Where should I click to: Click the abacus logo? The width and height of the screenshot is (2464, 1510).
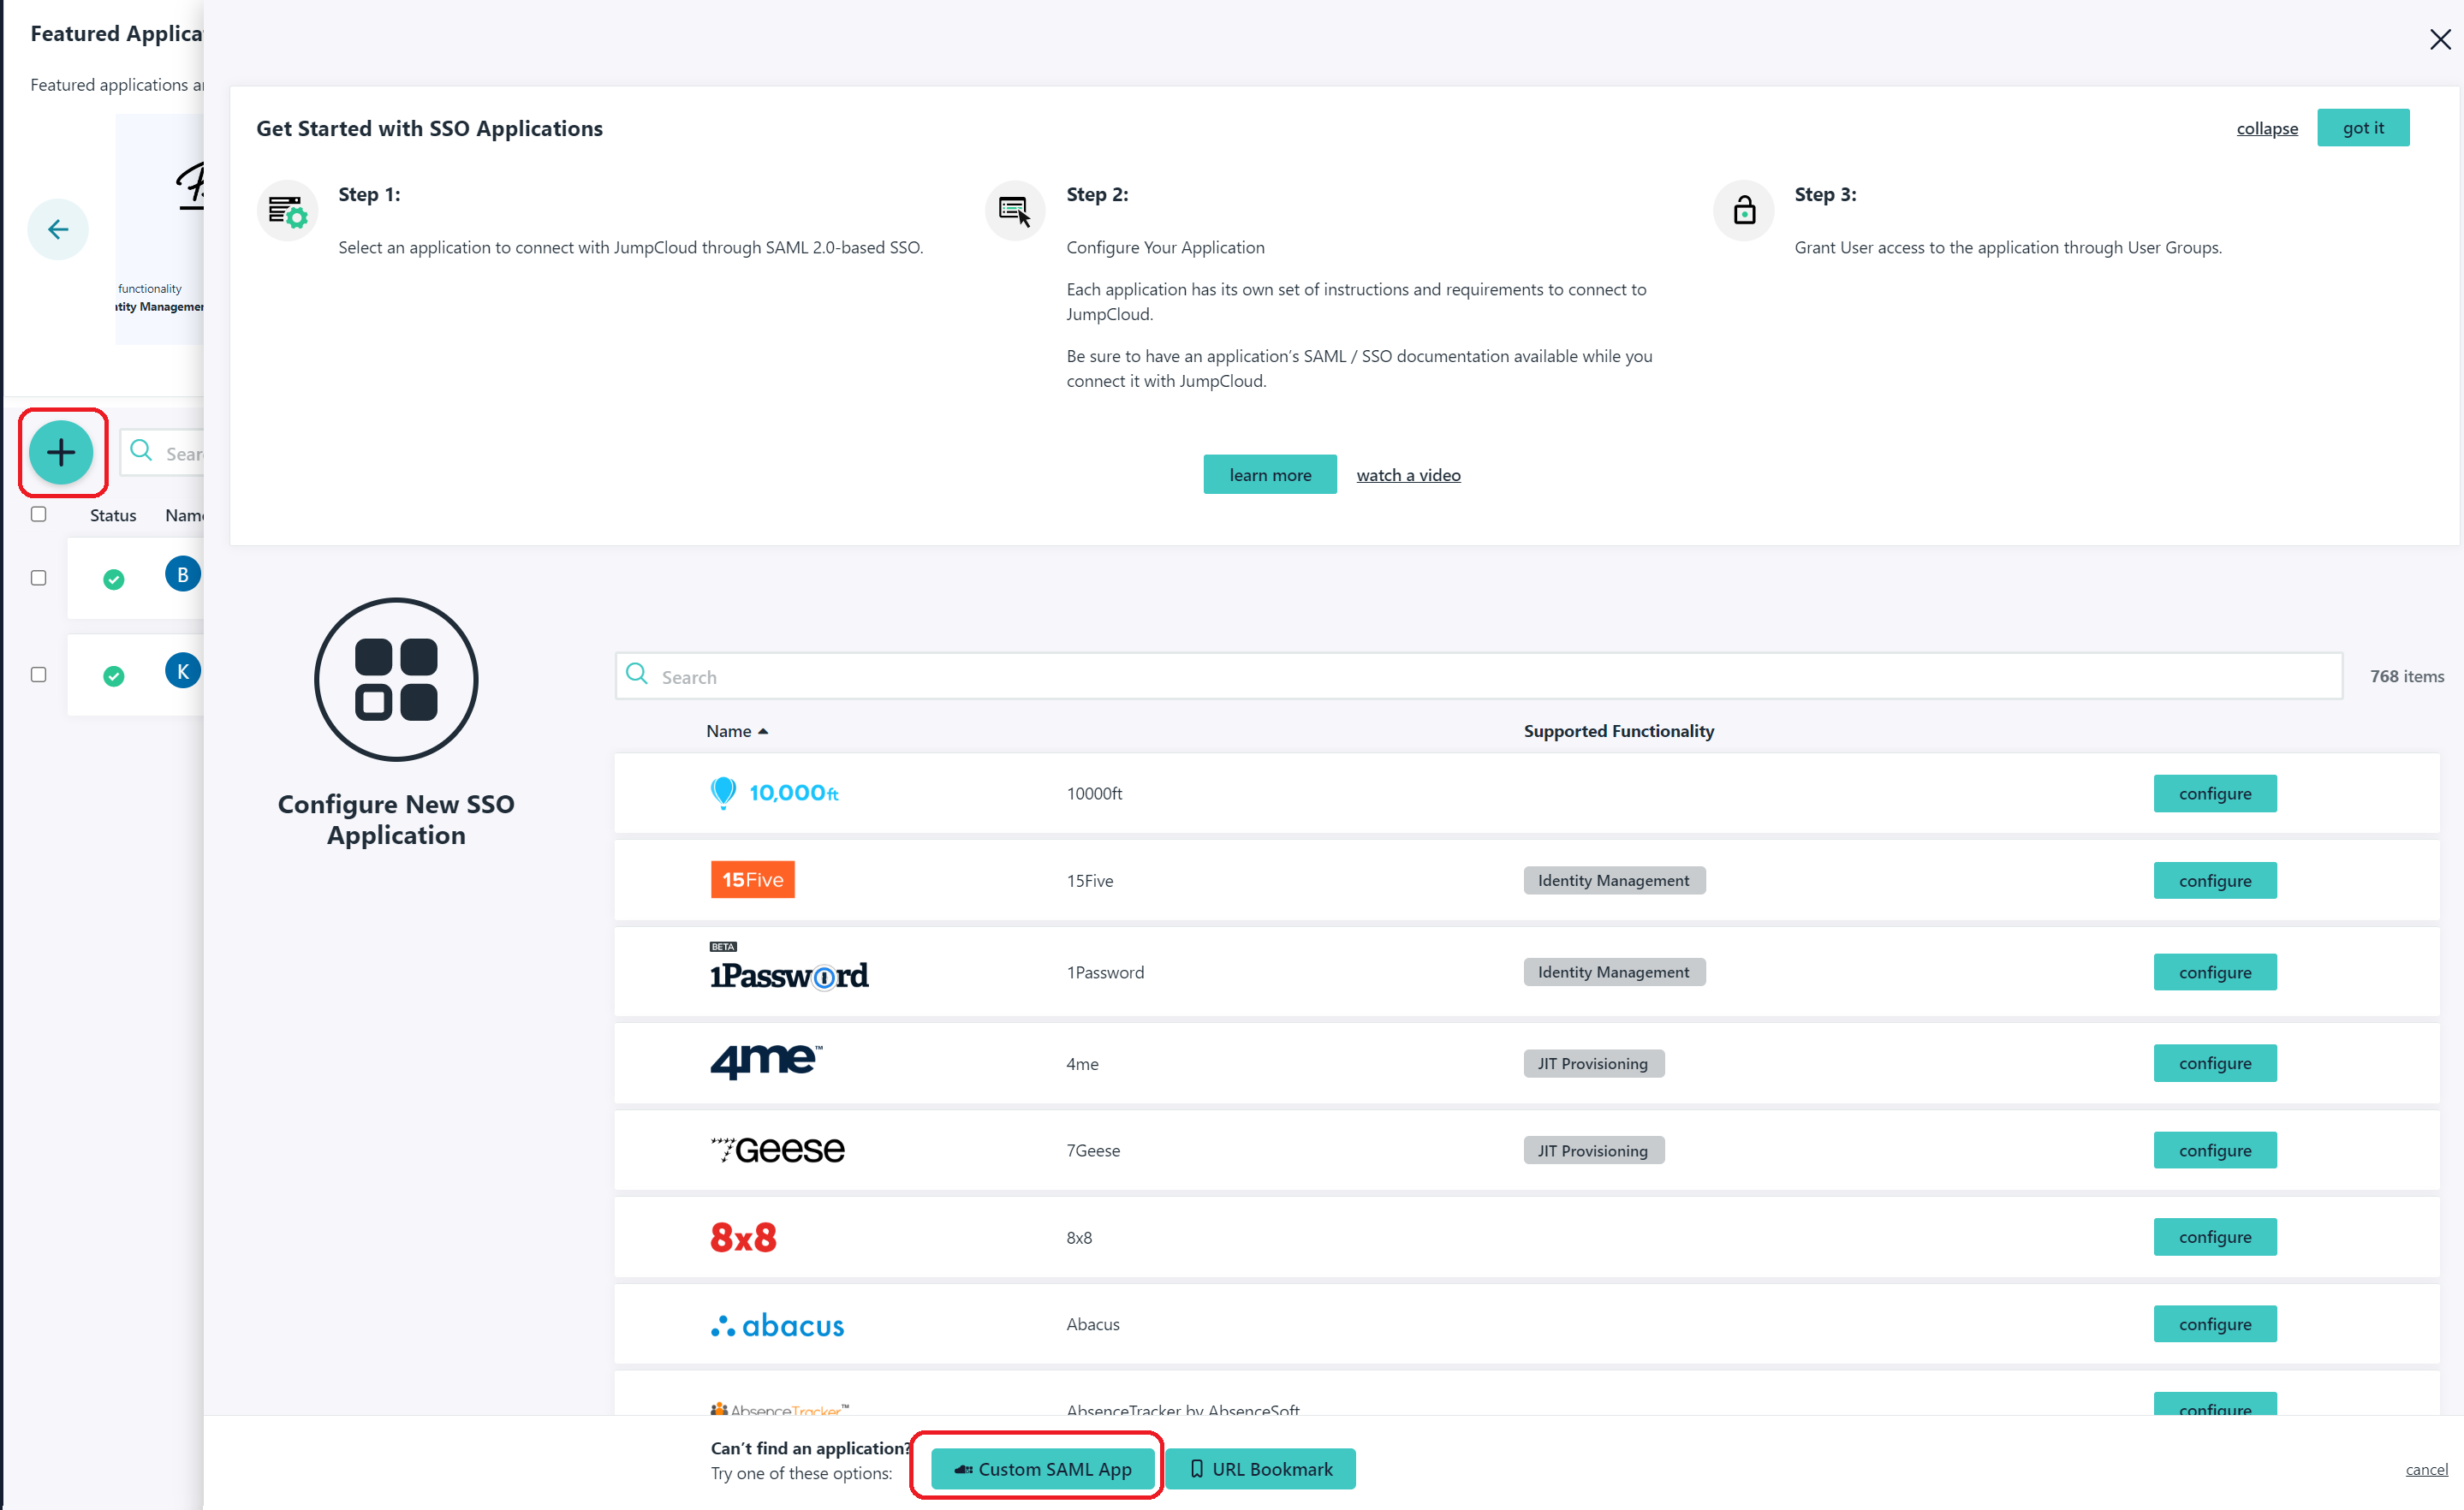pos(777,1324)
